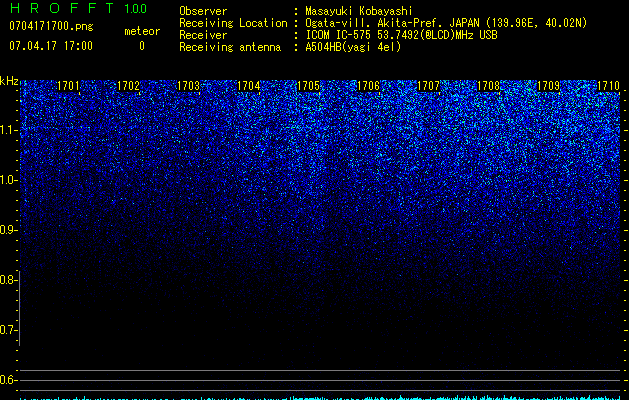Image resolution: width=629 pixels, height=400 pixels.
Task: Click the 1701 time marker
Action: (x=68, y=85)
